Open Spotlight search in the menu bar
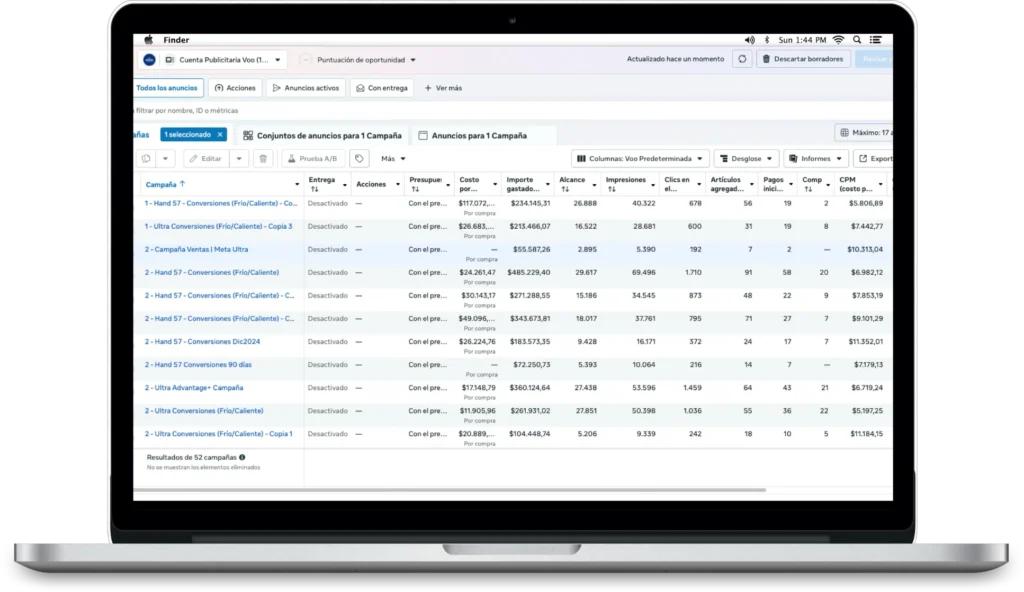 click(x=855, y=40)
